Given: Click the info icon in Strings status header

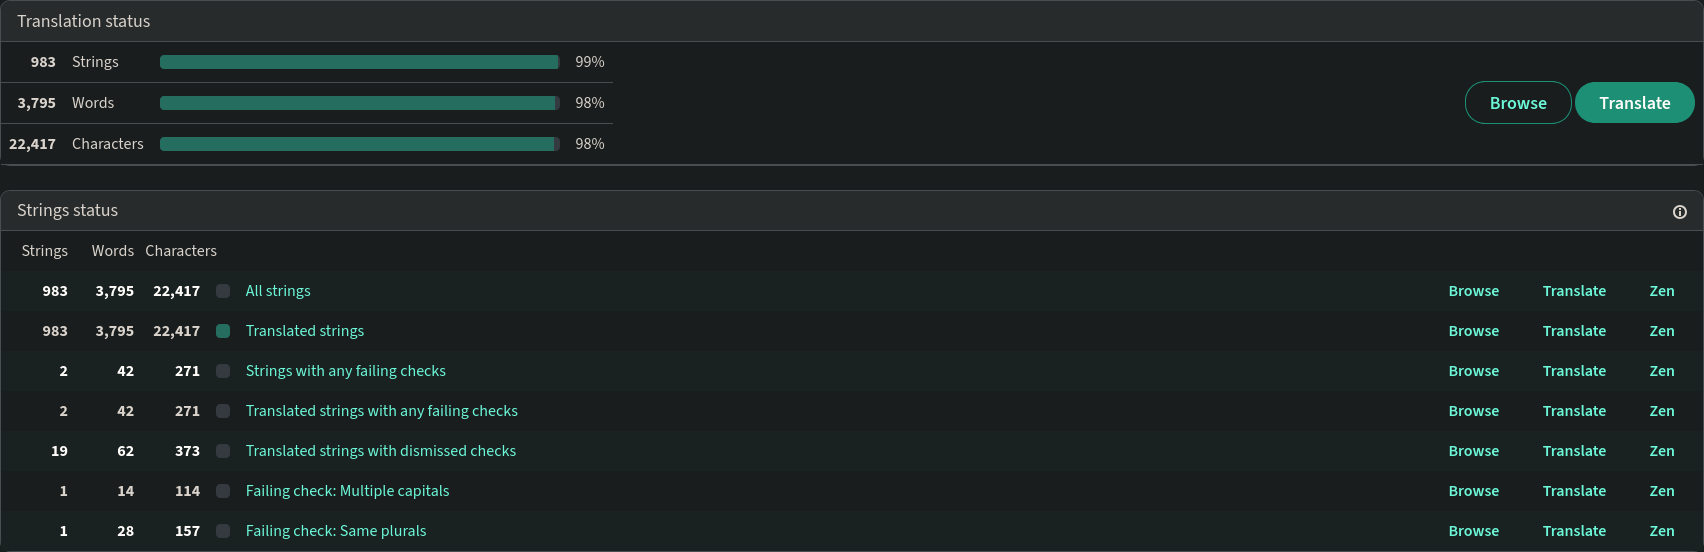Looking at the screenshot, I should click(1680, 212).
